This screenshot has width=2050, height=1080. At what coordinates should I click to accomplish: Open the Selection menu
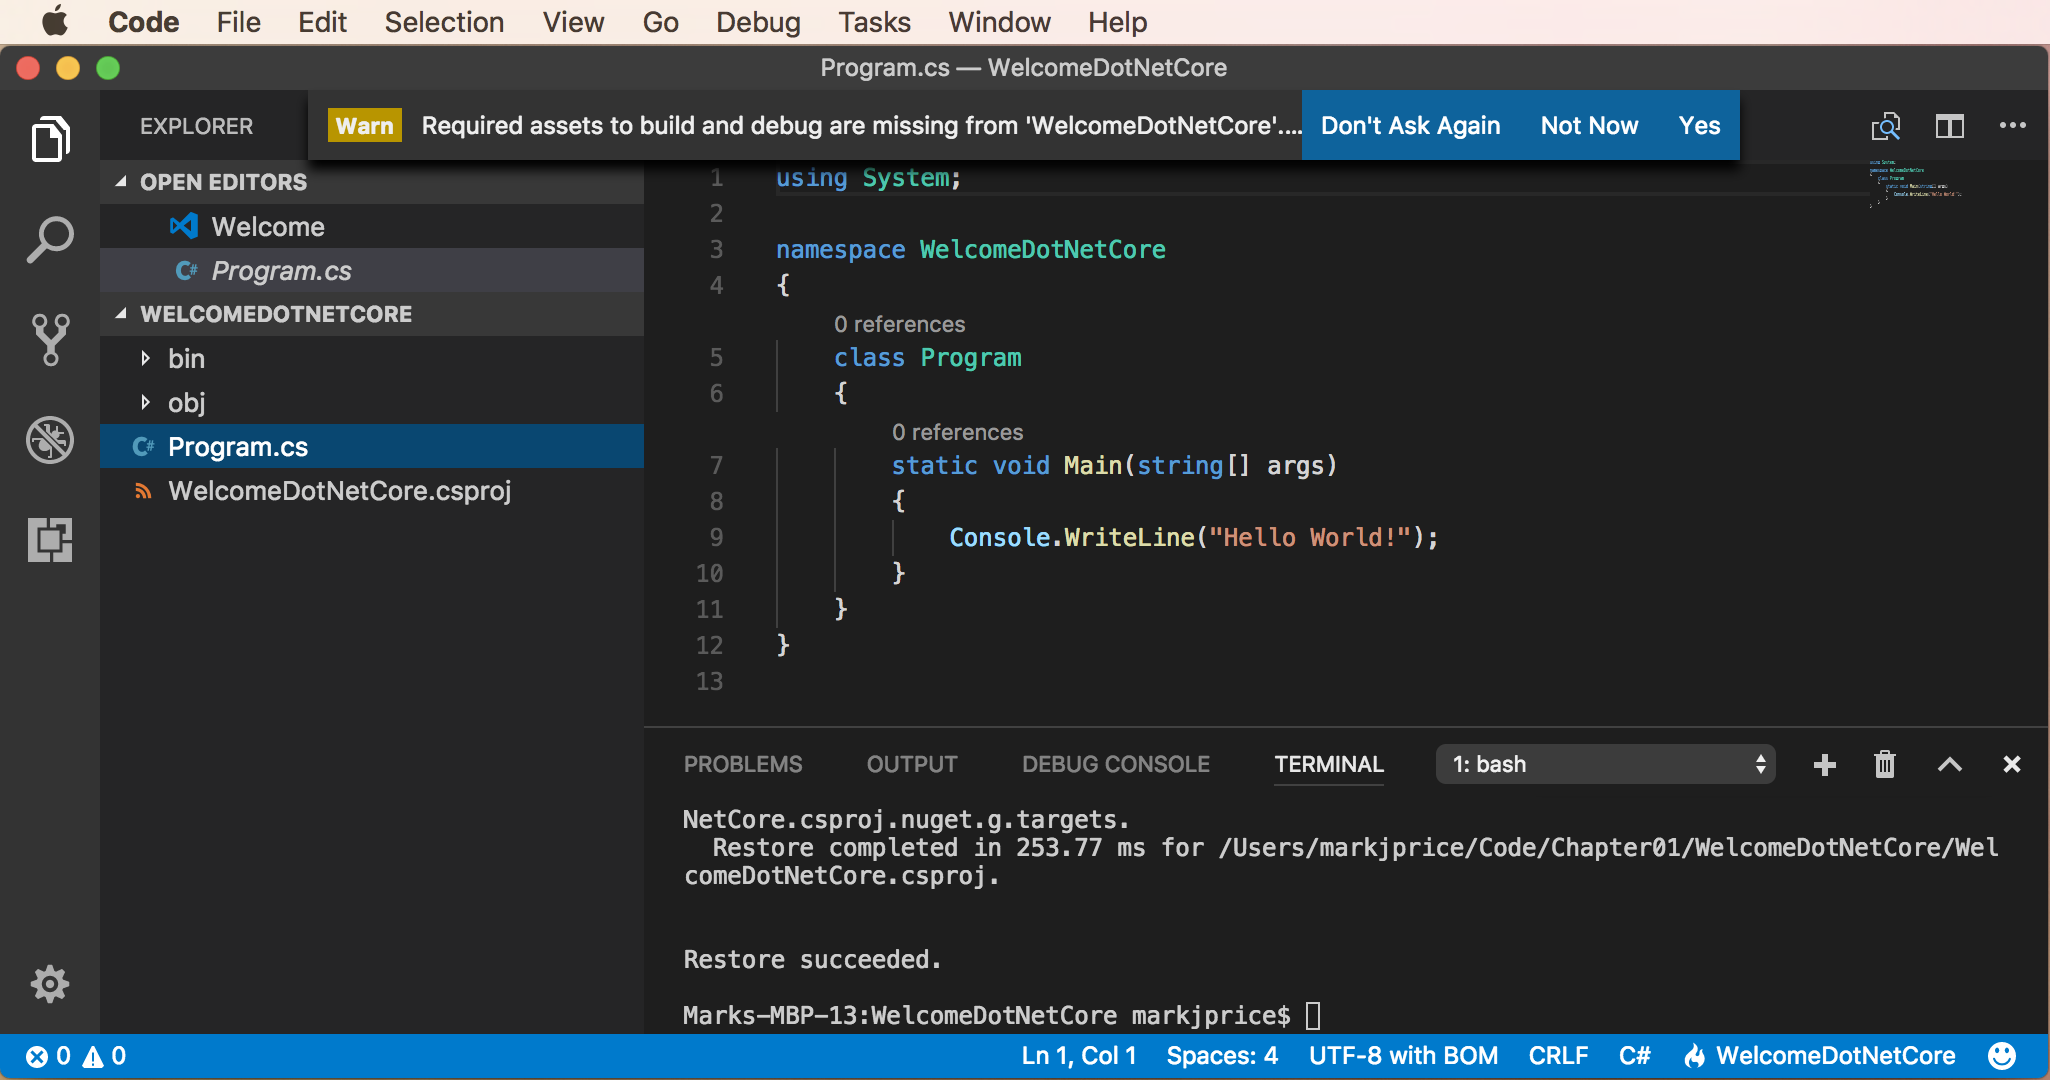(x=444, y=22)
